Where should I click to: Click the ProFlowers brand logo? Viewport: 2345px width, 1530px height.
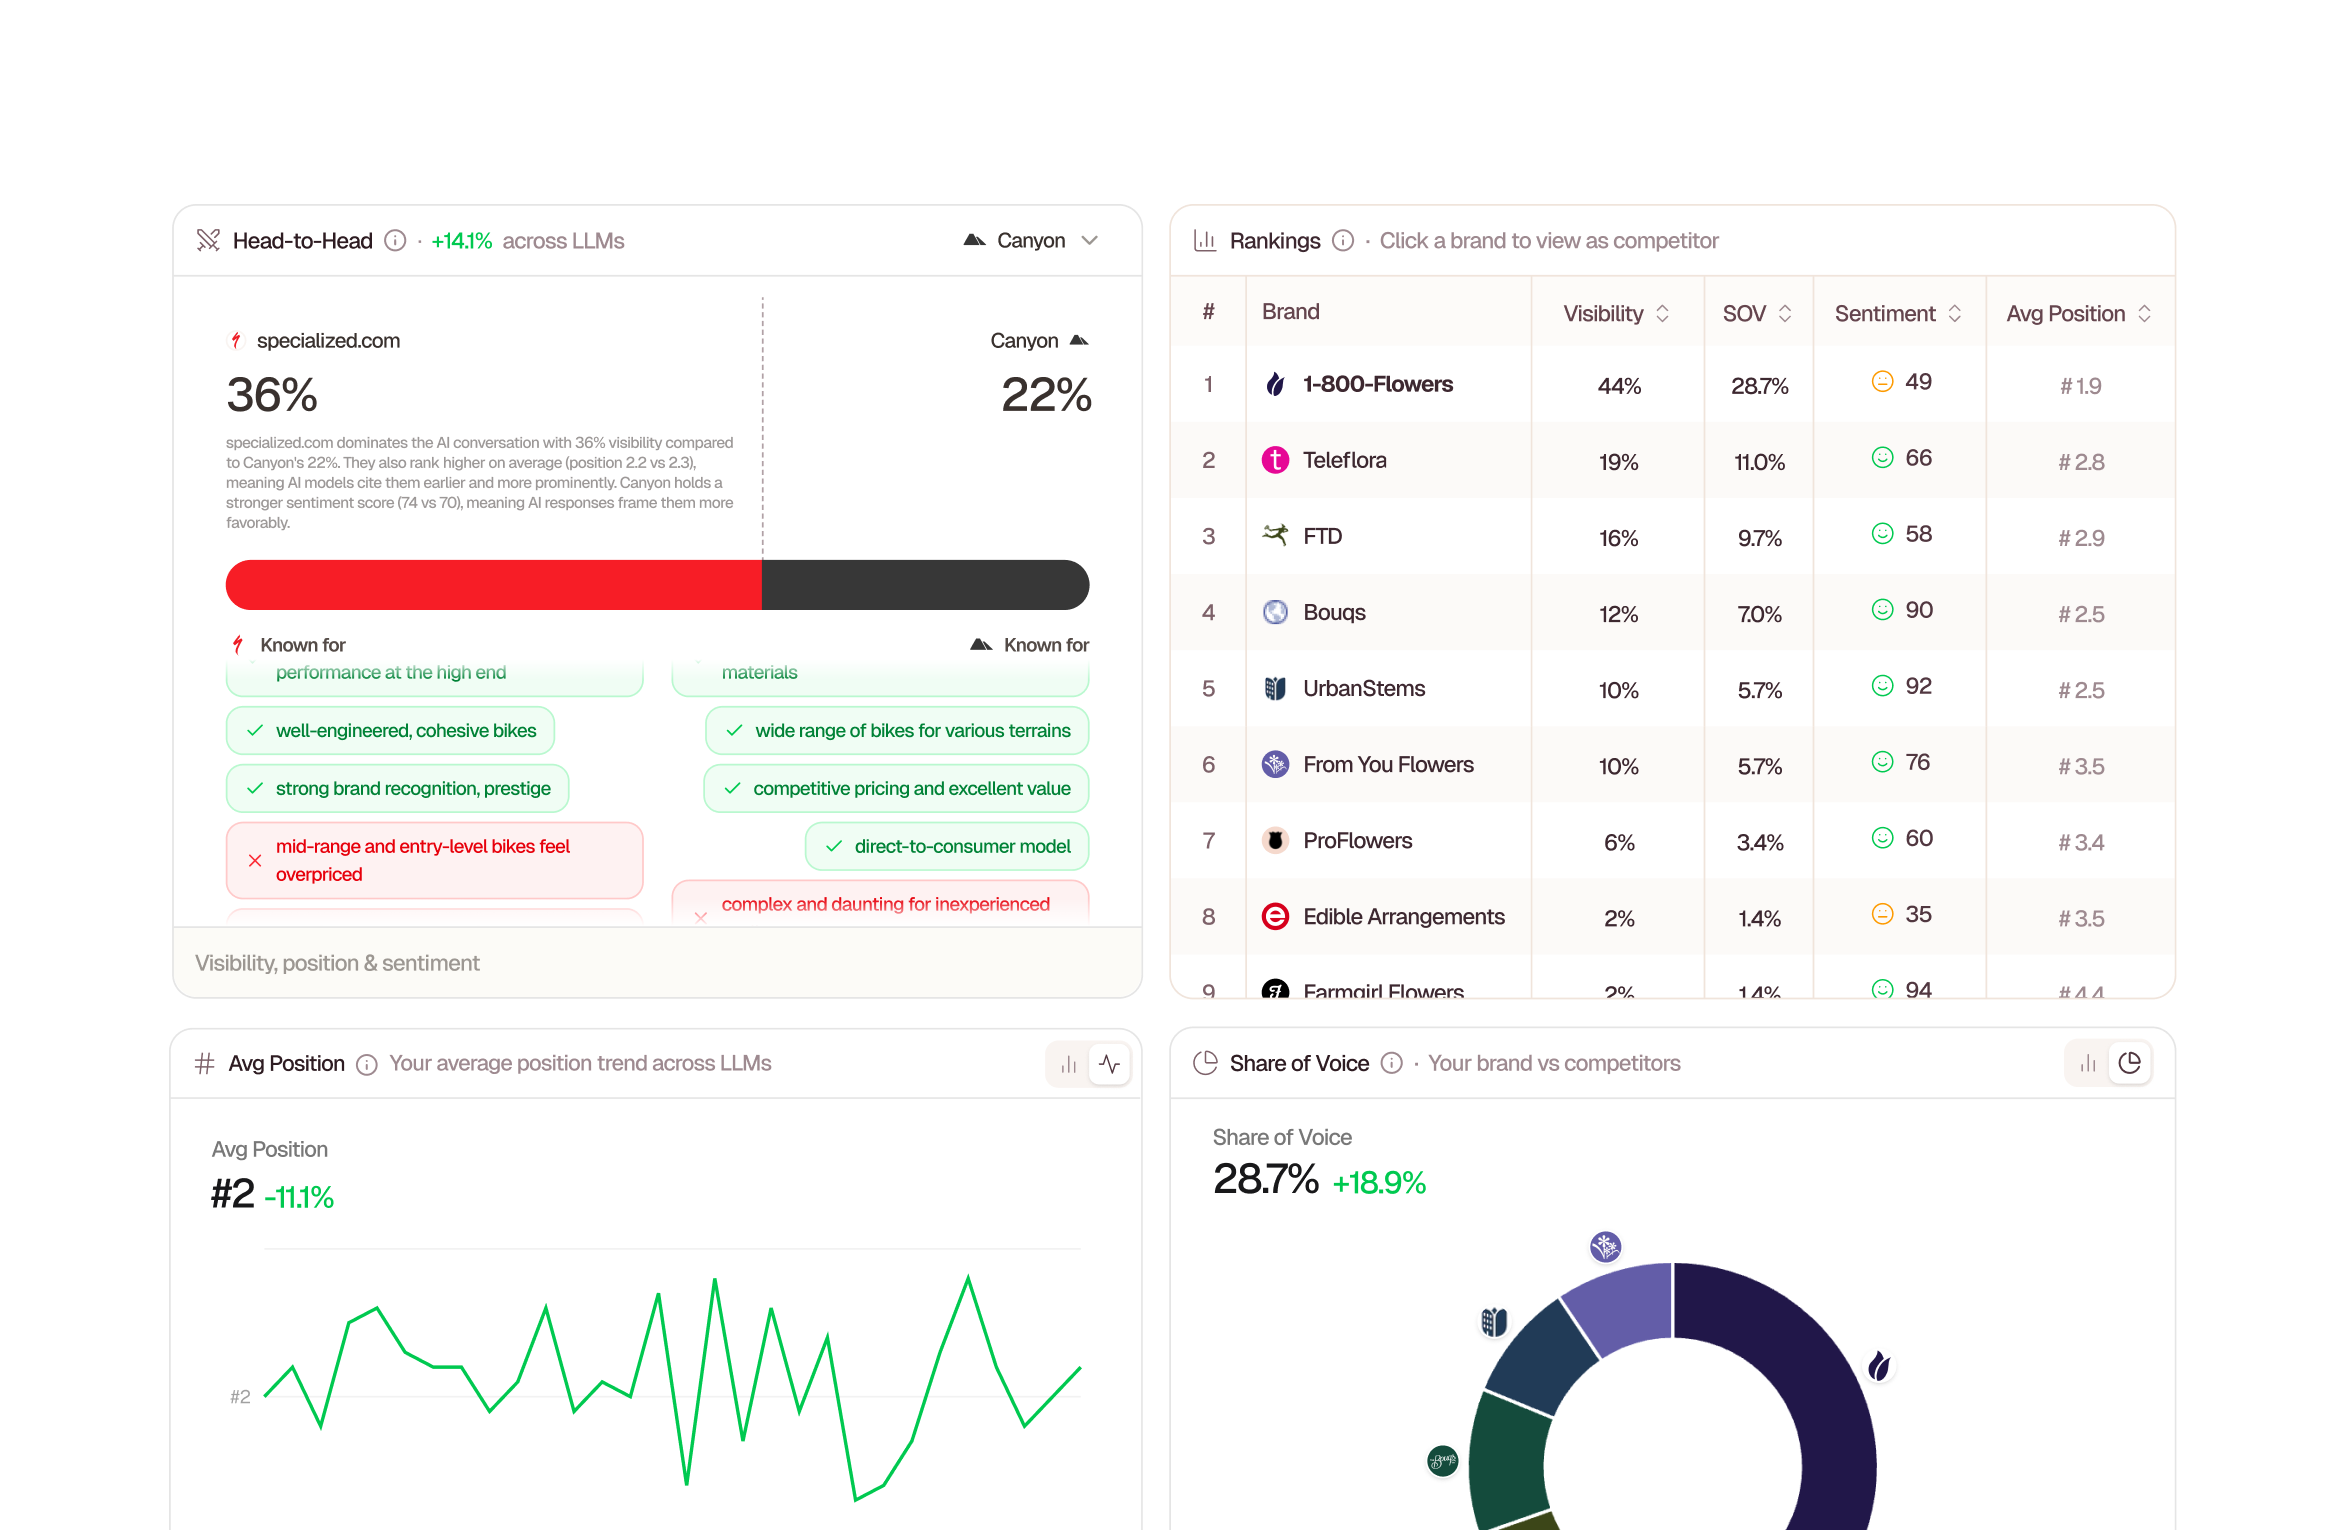pos(1275,840)
